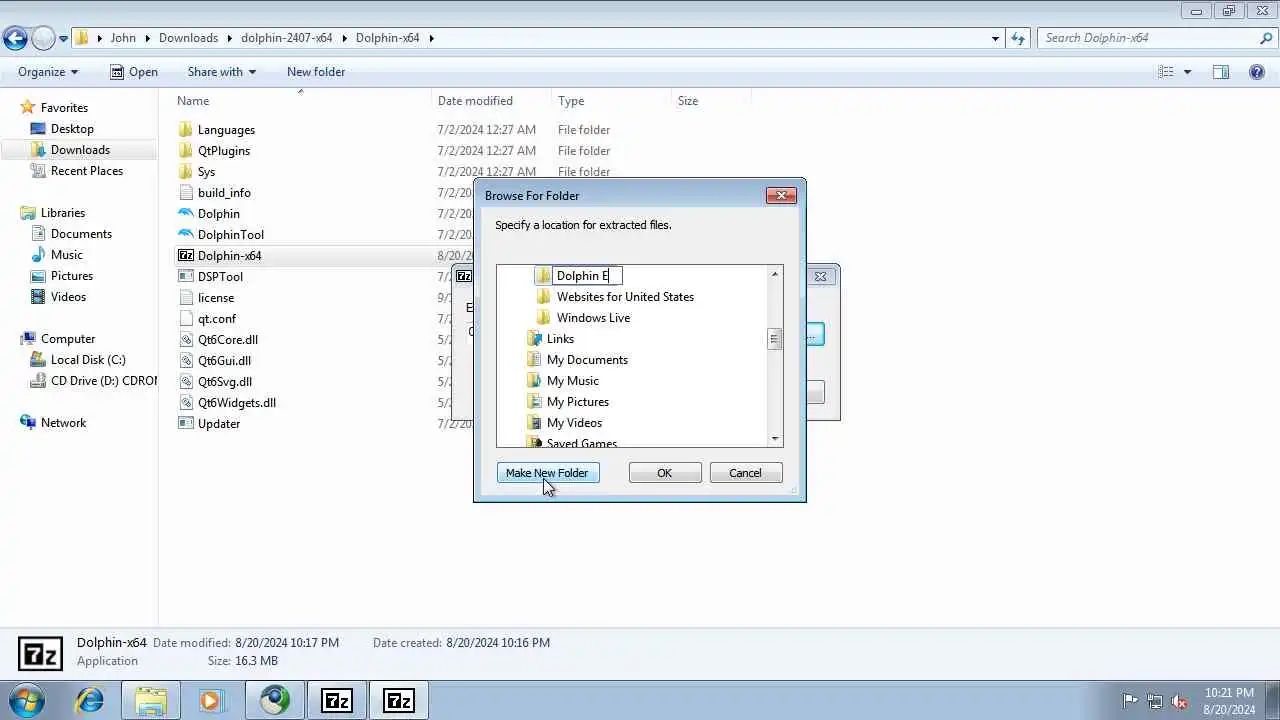Open Recent Places in Favorites

(x=87, y=171)
